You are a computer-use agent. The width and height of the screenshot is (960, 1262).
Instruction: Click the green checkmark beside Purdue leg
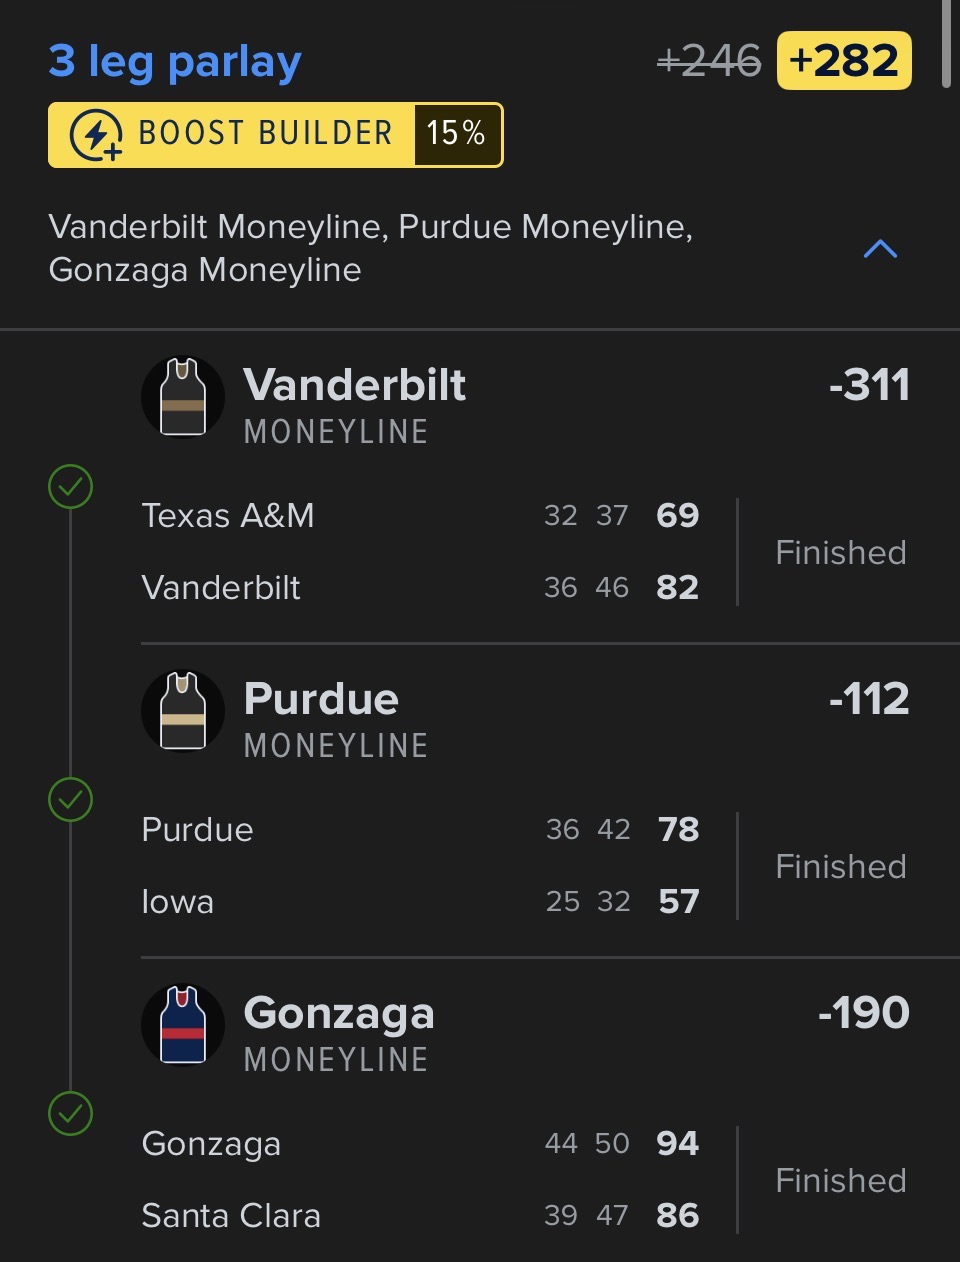[71, 800]
